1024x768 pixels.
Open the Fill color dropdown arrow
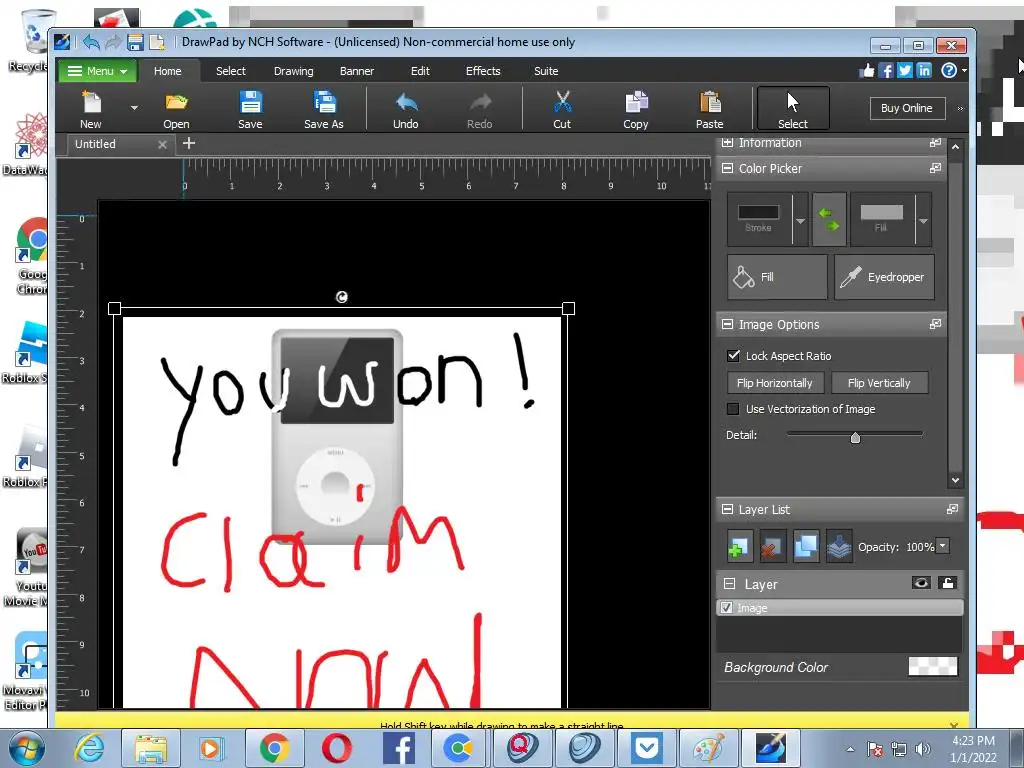923,221
